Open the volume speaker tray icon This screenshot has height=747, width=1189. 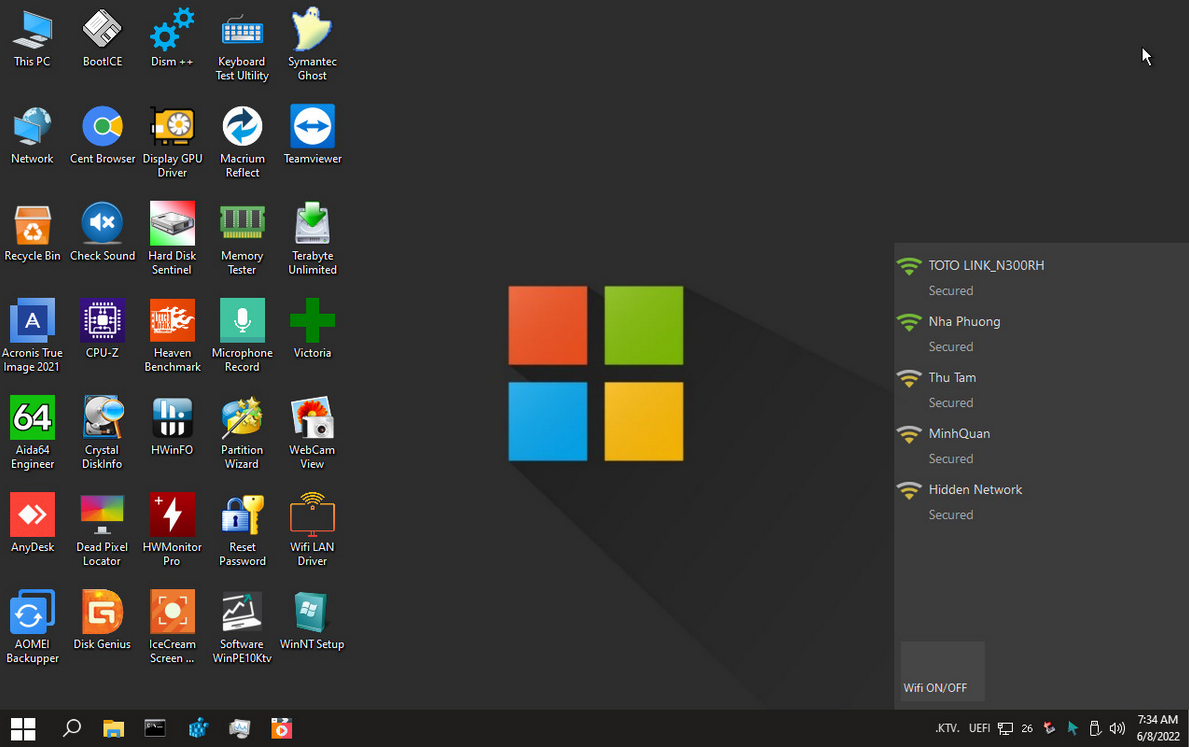pyautogui.click(x=1117, y=728)
